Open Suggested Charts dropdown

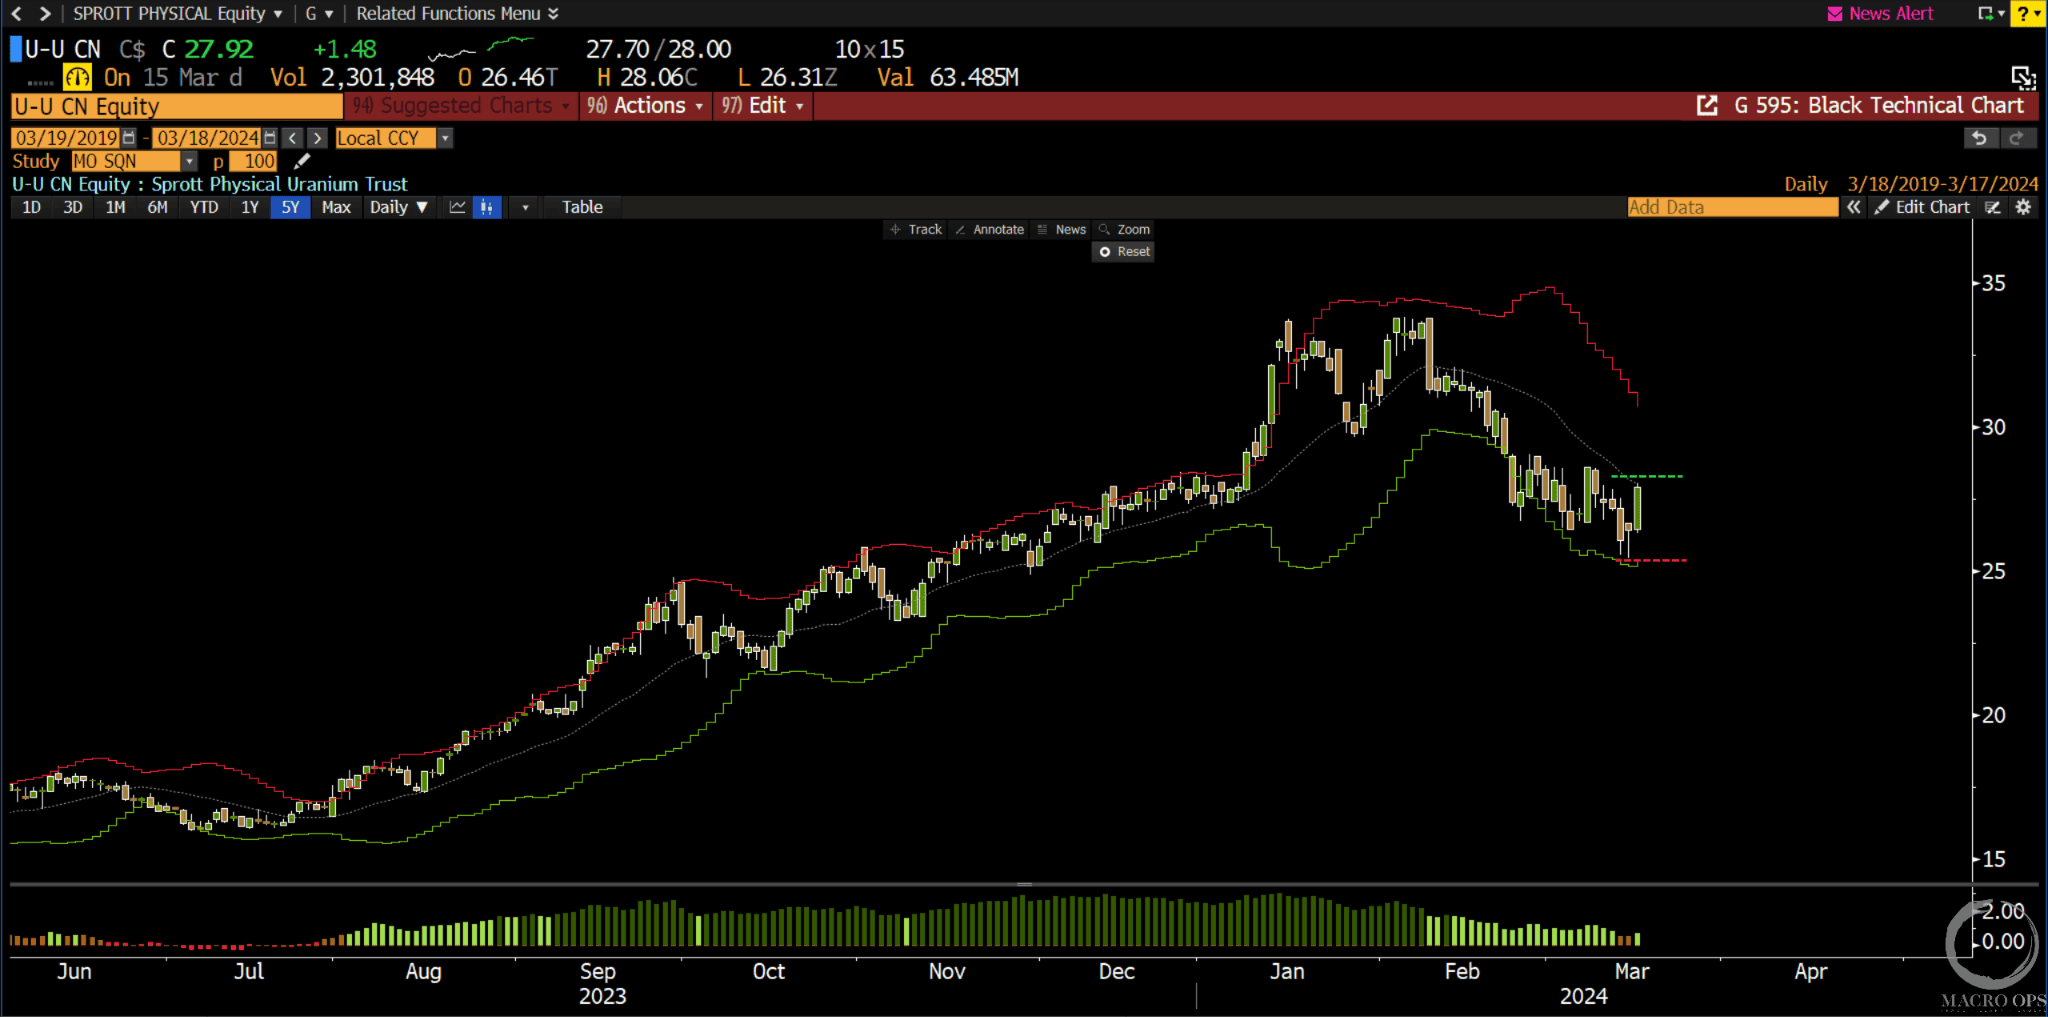[460, 106]
